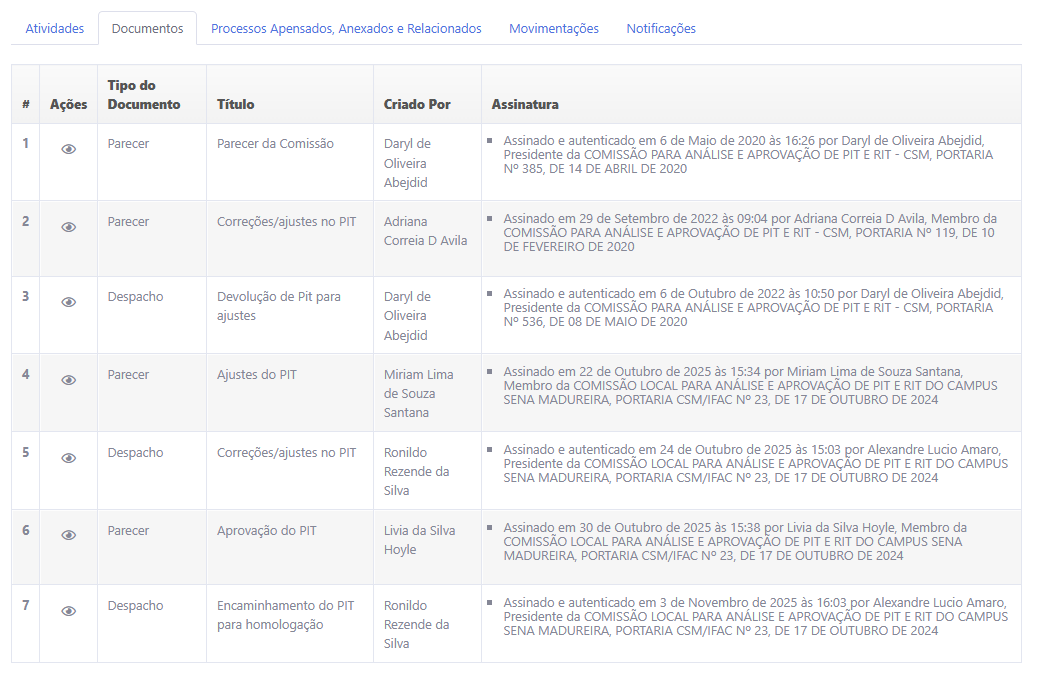Click the Assinatura column header
Screen dimensions: 1044x673
525,104
